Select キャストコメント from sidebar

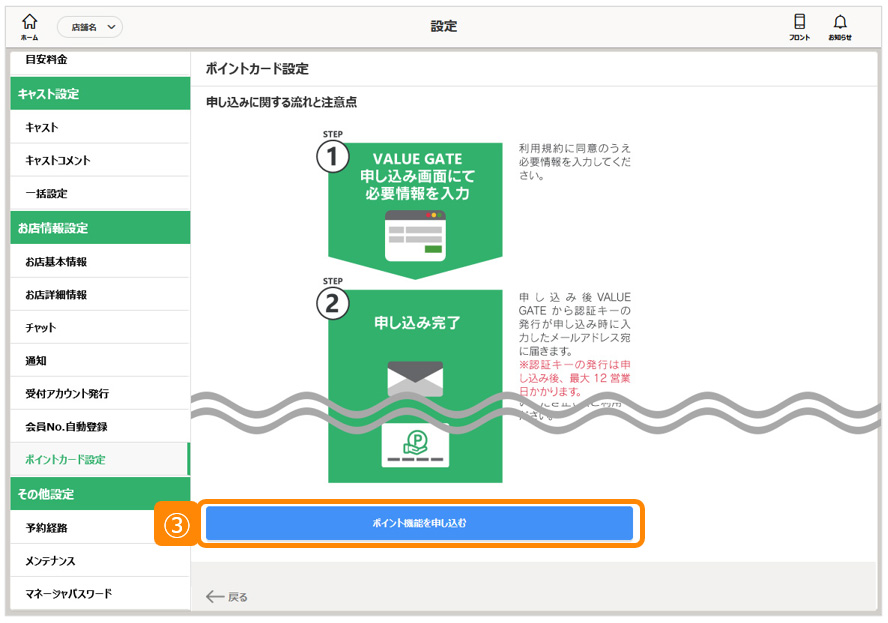pyautogui.click(x=57, y=161)
